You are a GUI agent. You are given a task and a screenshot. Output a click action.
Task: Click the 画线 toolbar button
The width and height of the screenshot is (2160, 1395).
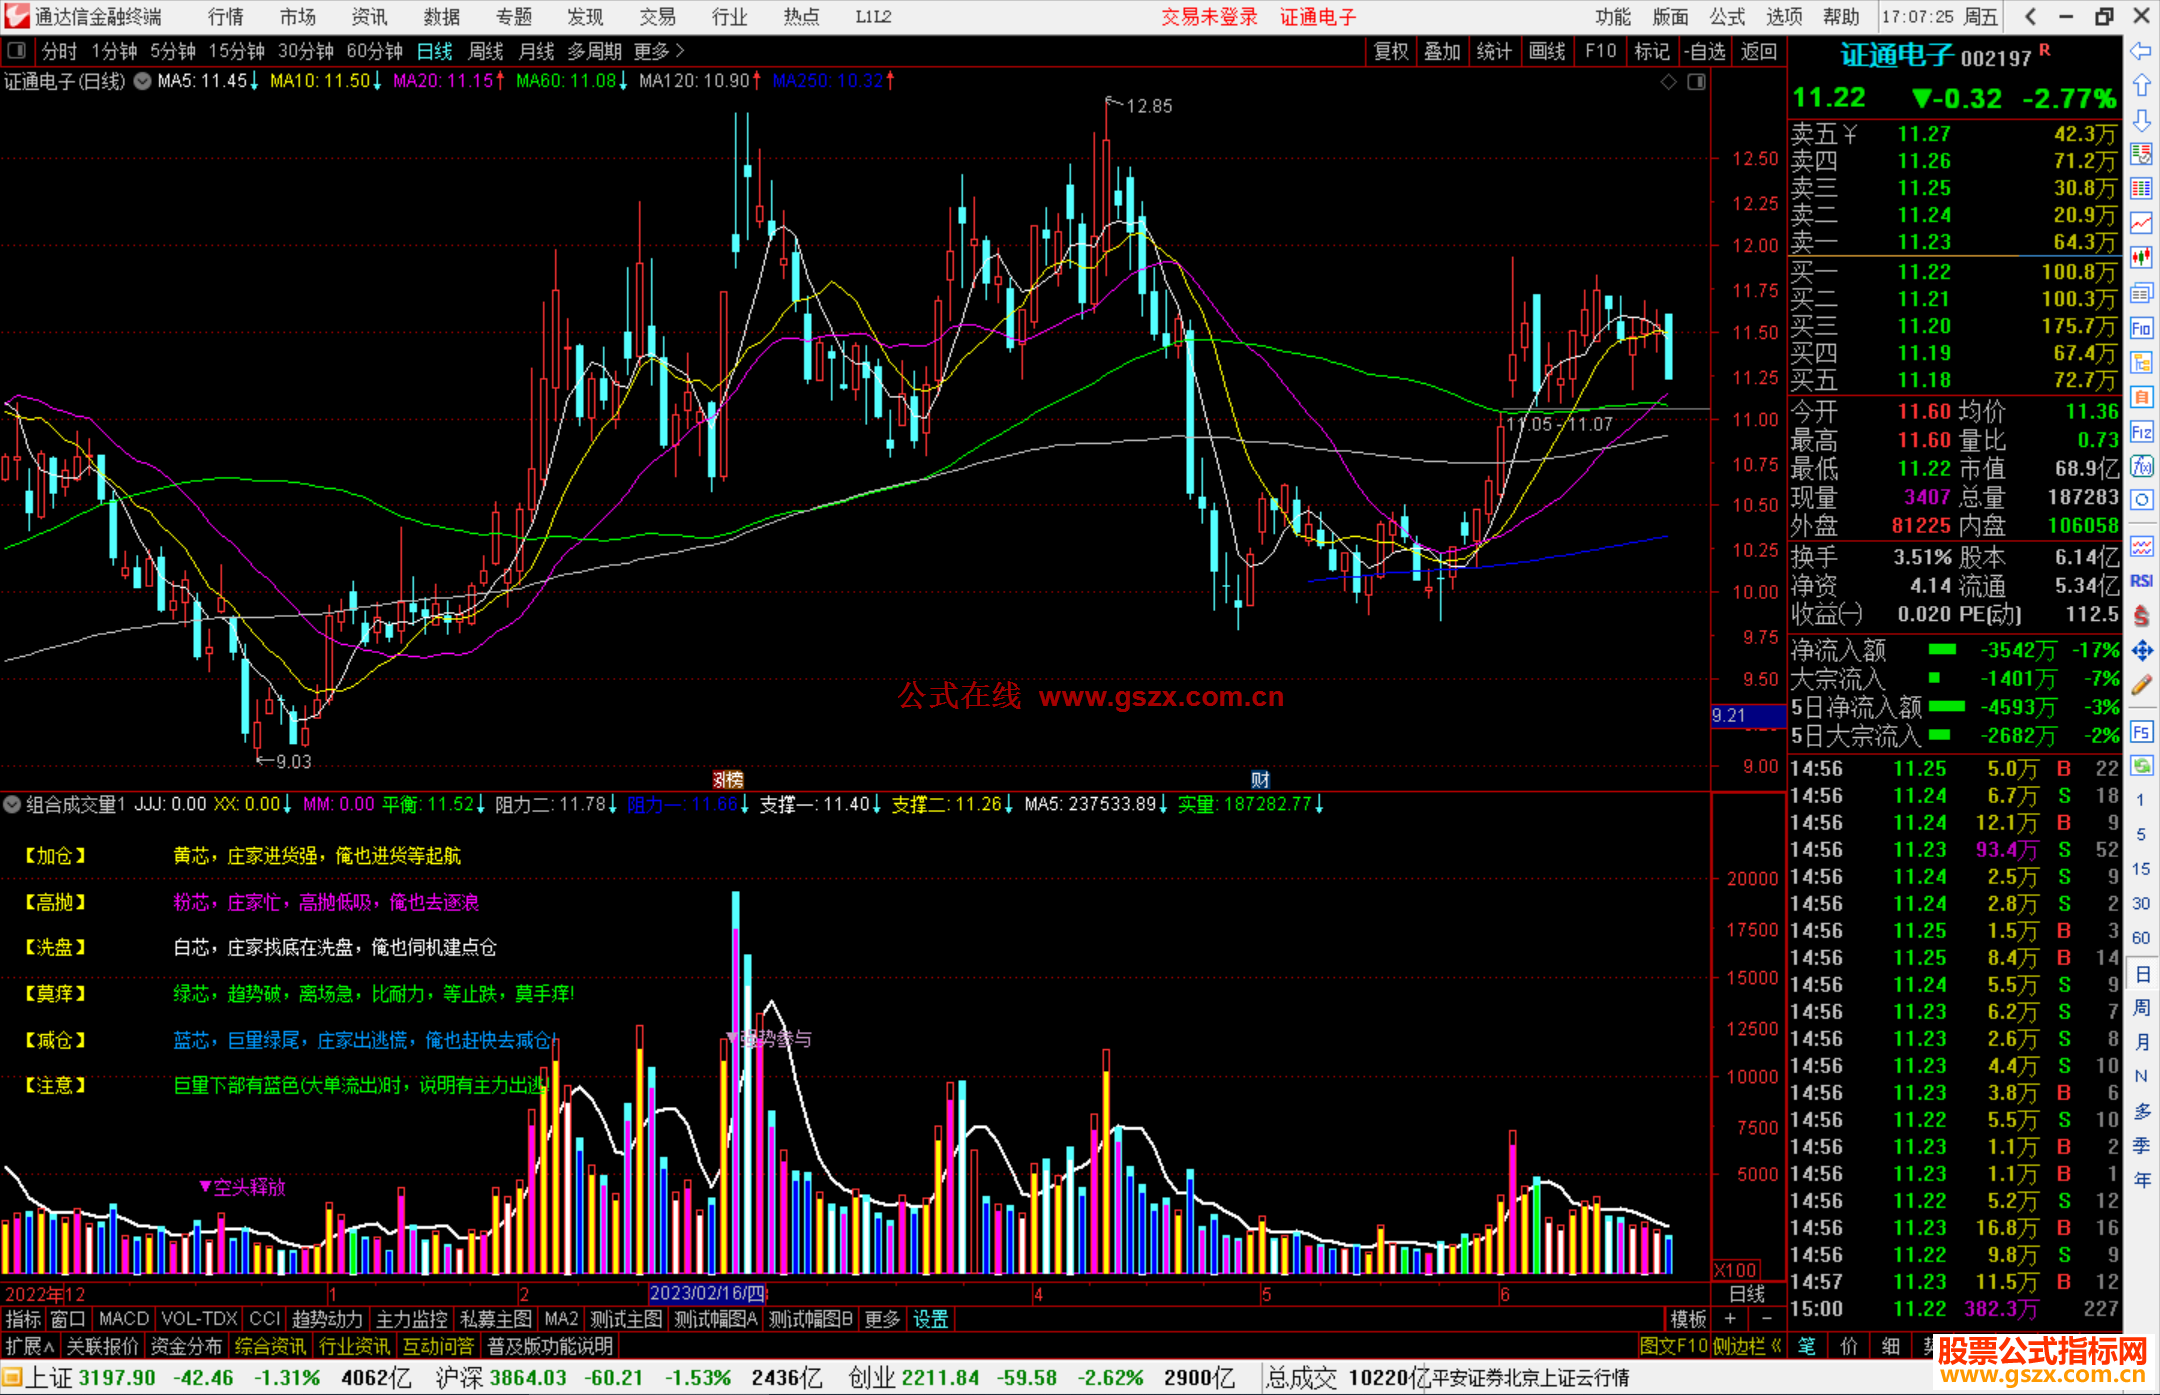pyautogui.click(x=1546, y=51)
